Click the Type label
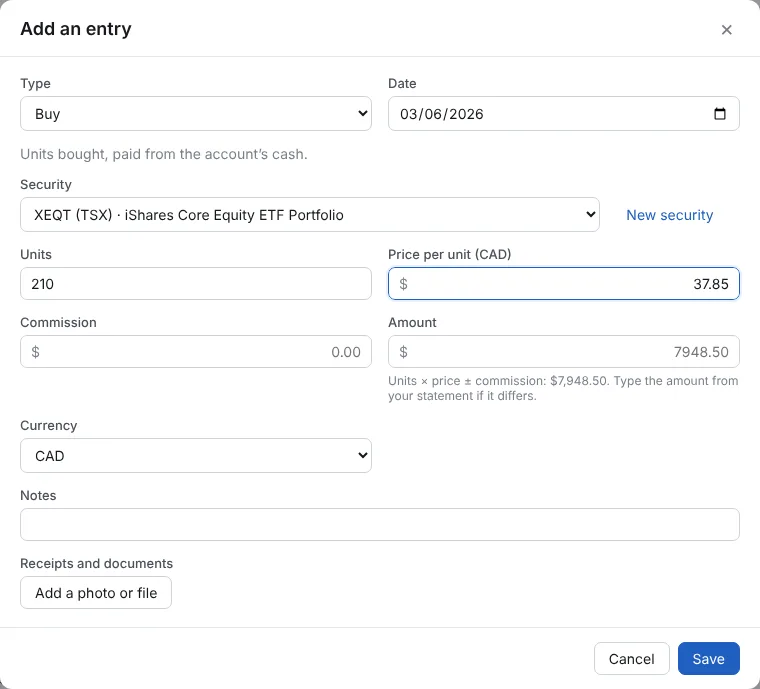The width and height of the screenshot is (760, 689). point(35,83)
